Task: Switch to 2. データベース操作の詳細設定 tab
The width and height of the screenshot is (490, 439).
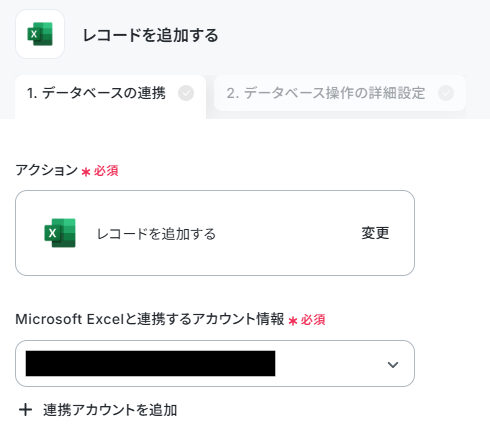Action: [340, 93]
